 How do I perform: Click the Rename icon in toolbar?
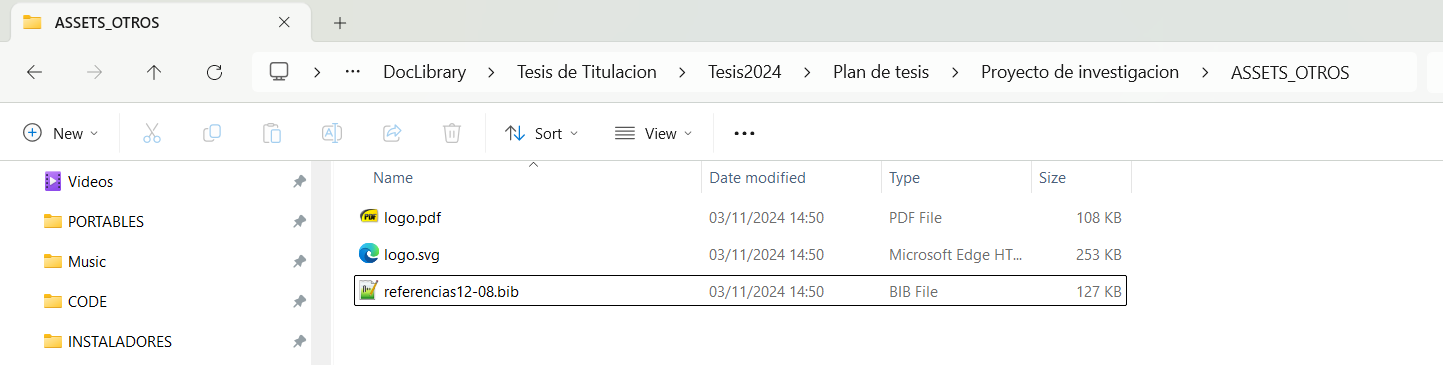click(332, 133)
